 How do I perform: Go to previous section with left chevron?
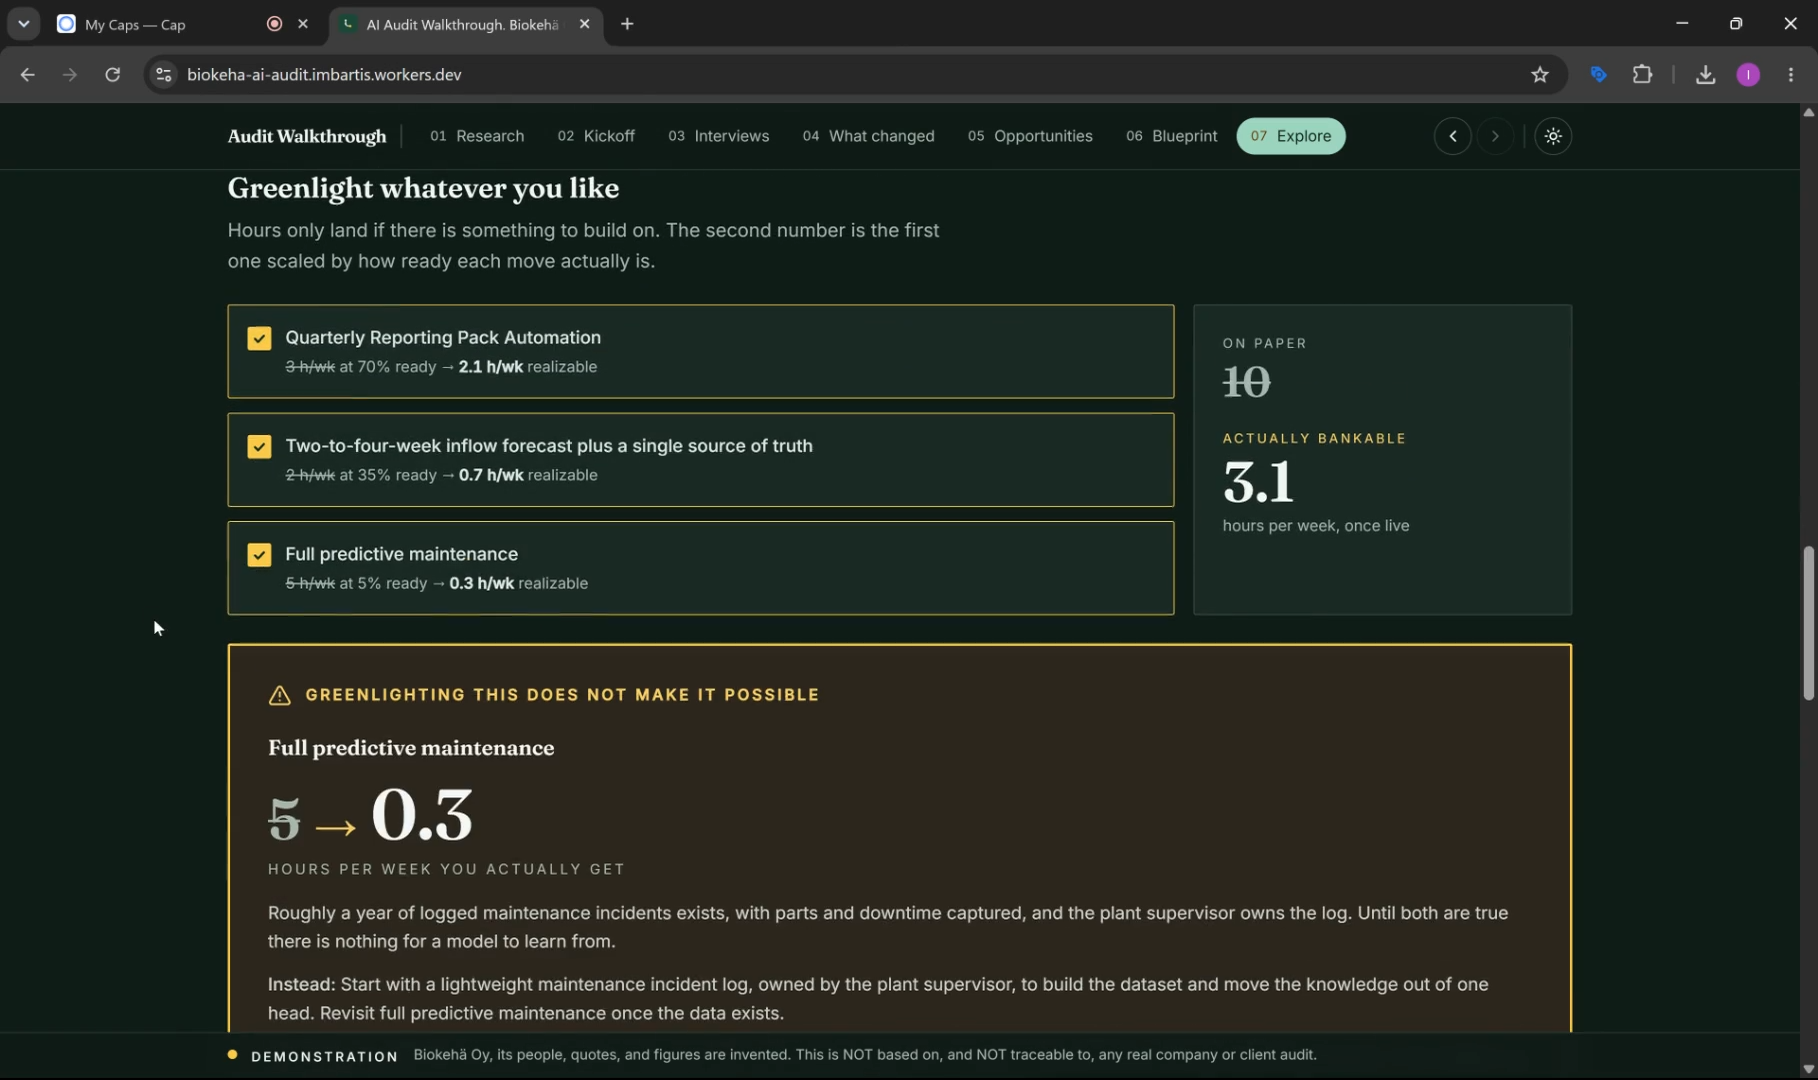pos(1452,136)
